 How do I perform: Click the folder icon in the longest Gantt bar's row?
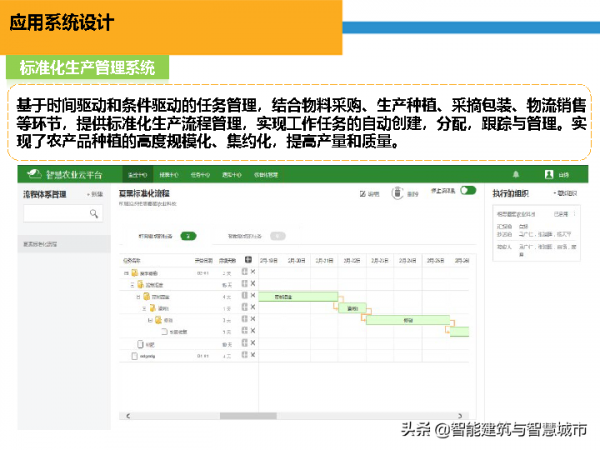click(158, 320)
